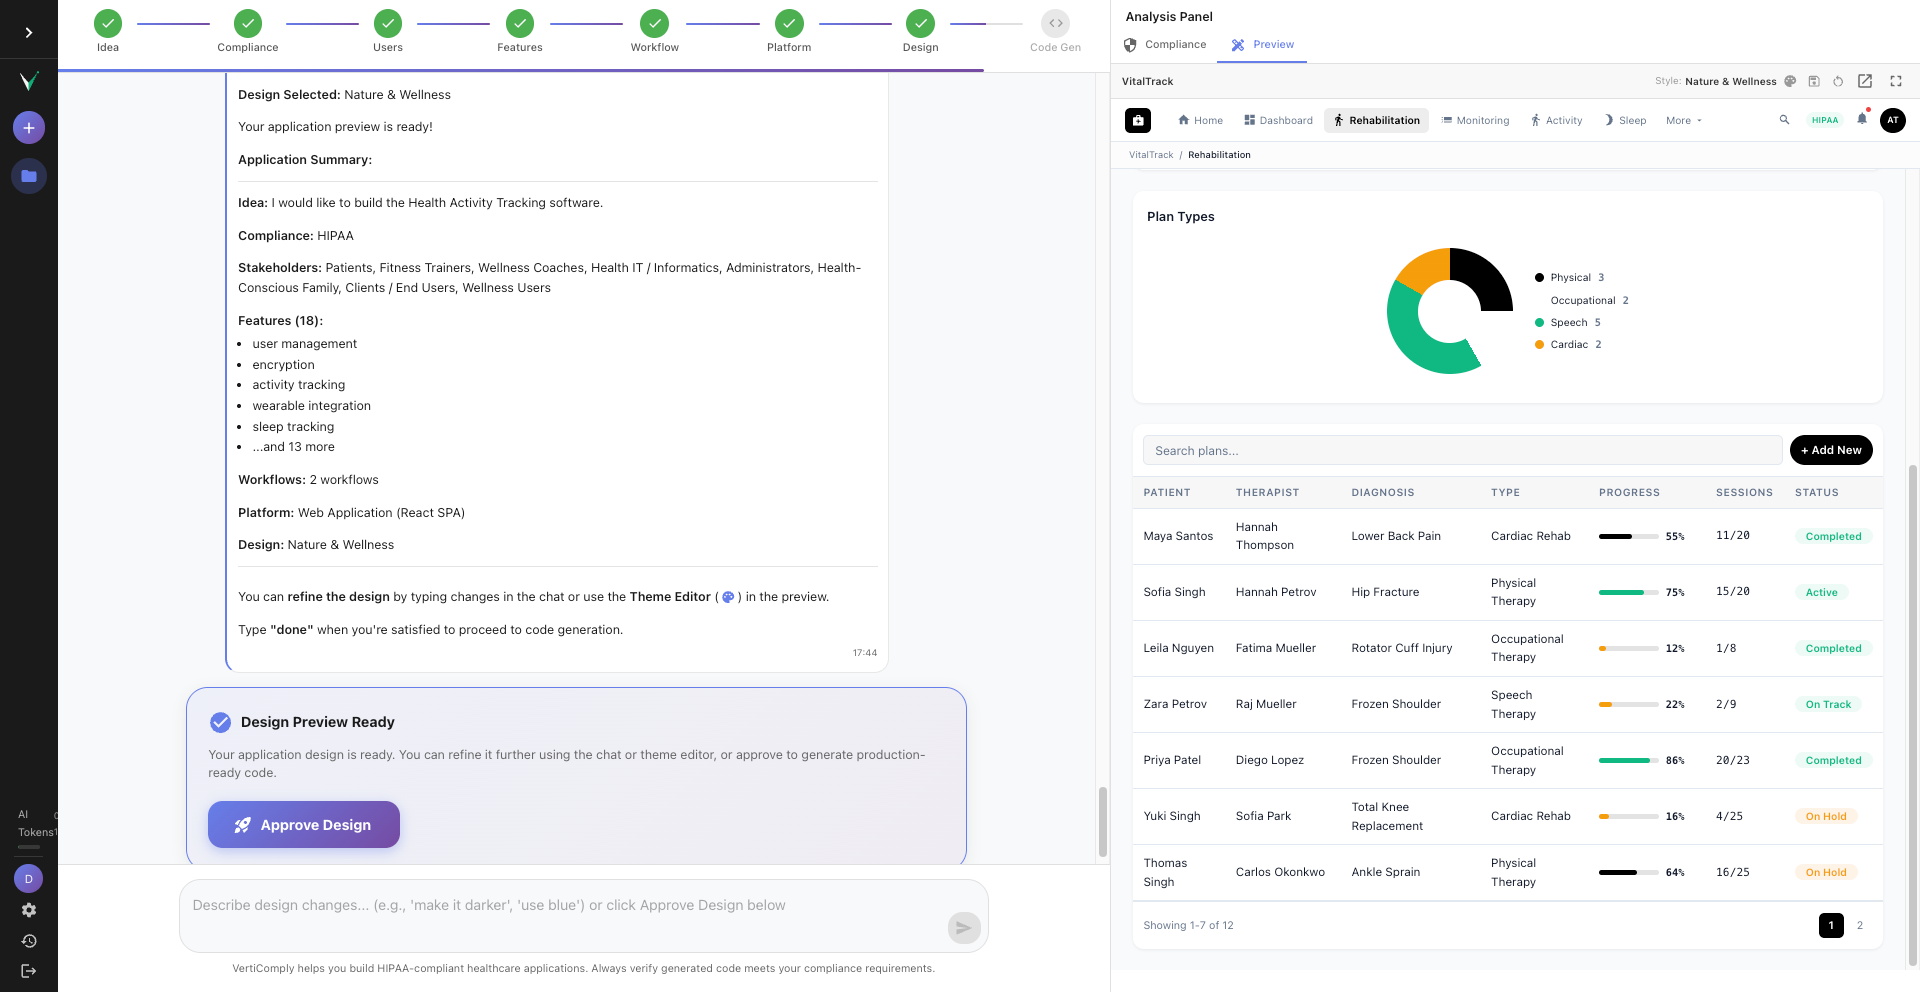Screen dimensions: 1920x992
Task: Click the Add New plan button
Action: 1831,450
